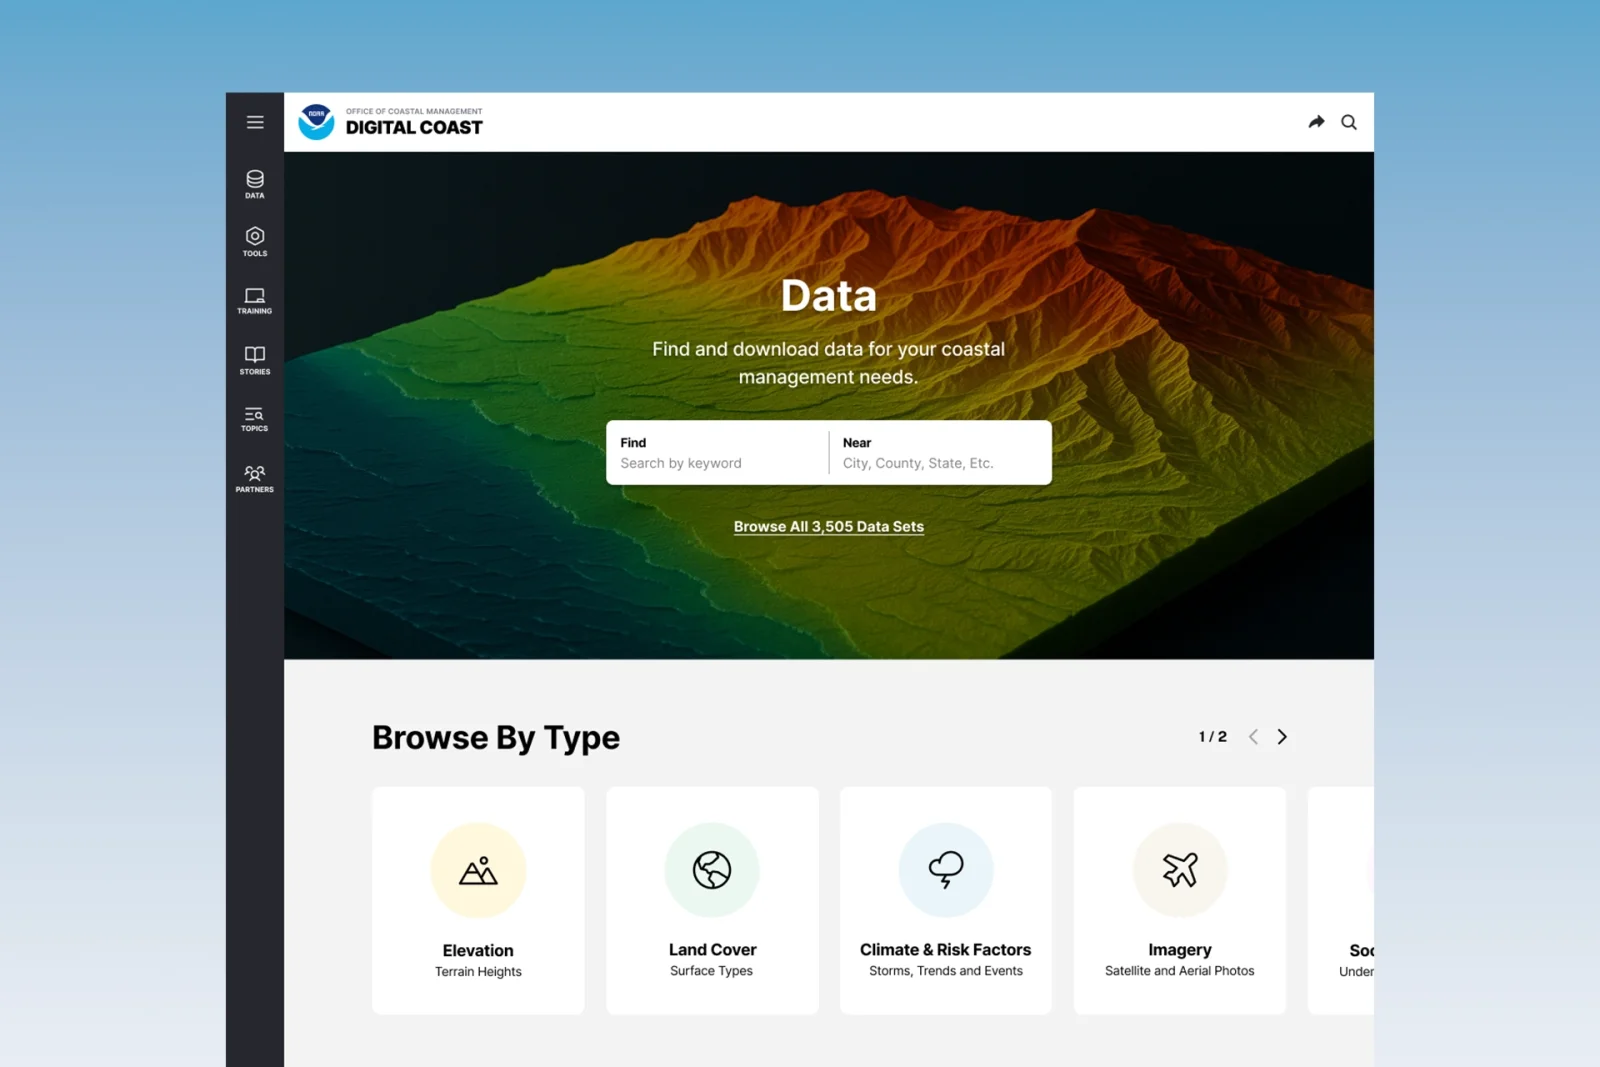The width and height of the screenshot is (1600, 1067).
Task: Open Browse All 3,505 Data Sets link
Action: [x=829, y=527]
